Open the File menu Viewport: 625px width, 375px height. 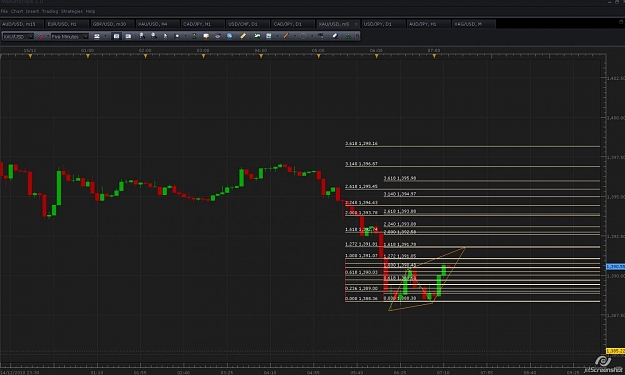pos(4,11)
